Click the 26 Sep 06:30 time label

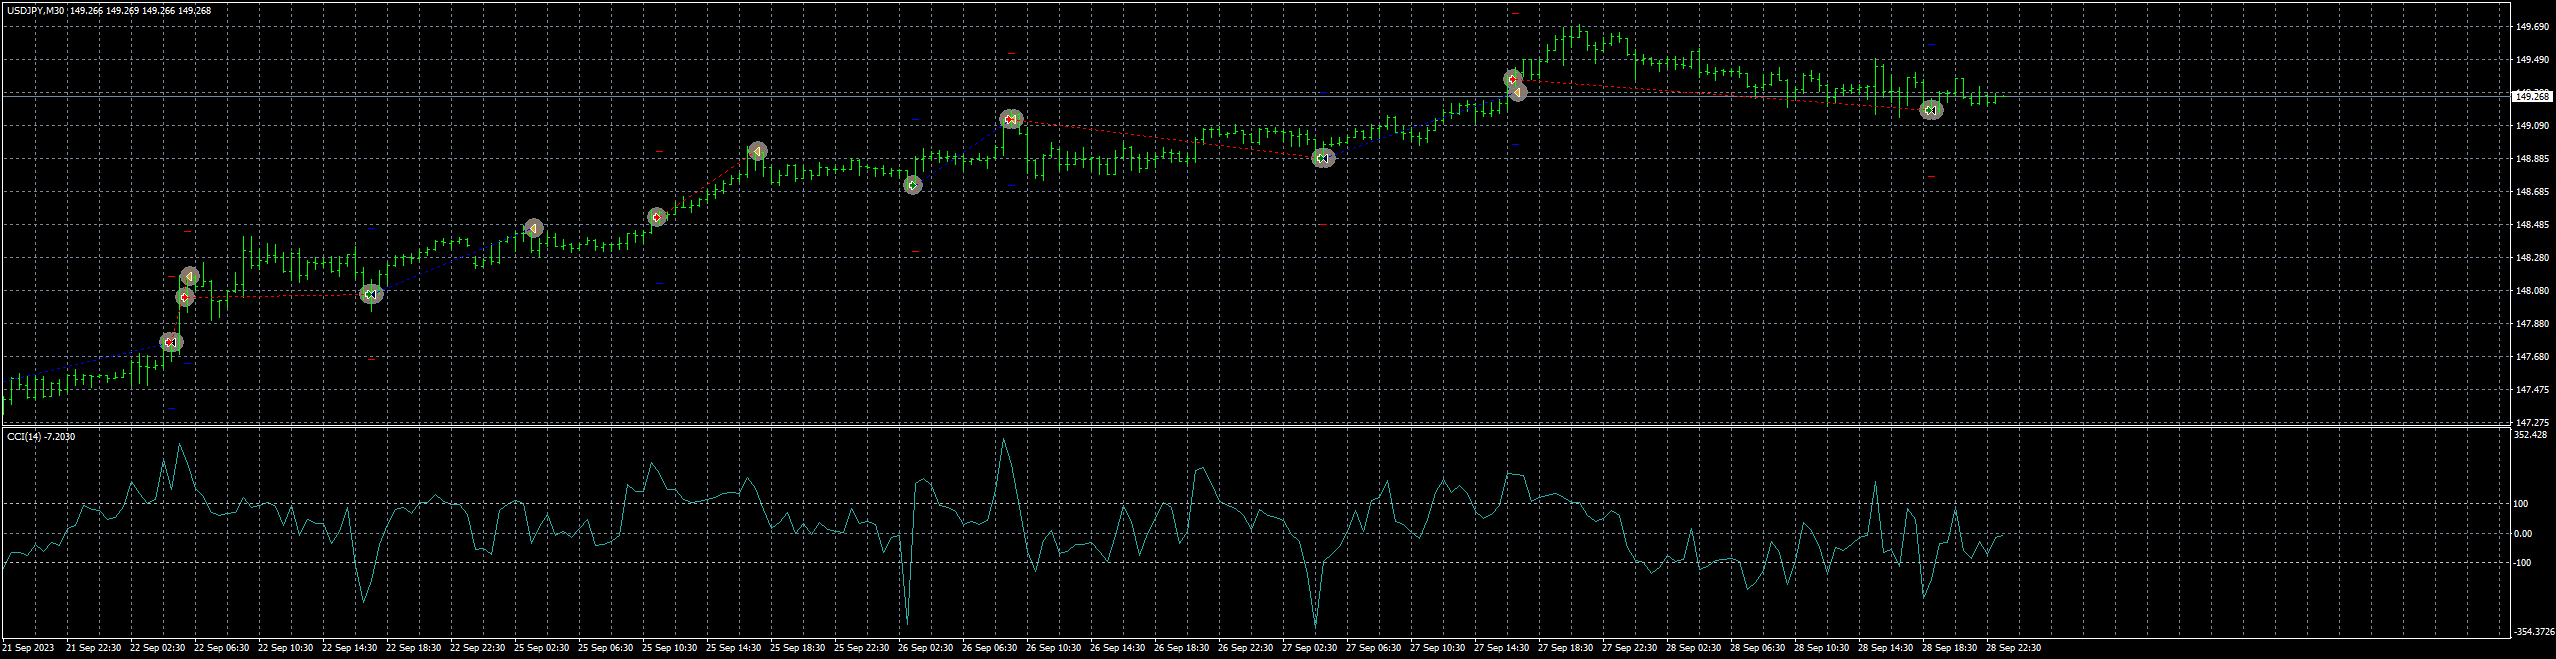pos(989,648)
